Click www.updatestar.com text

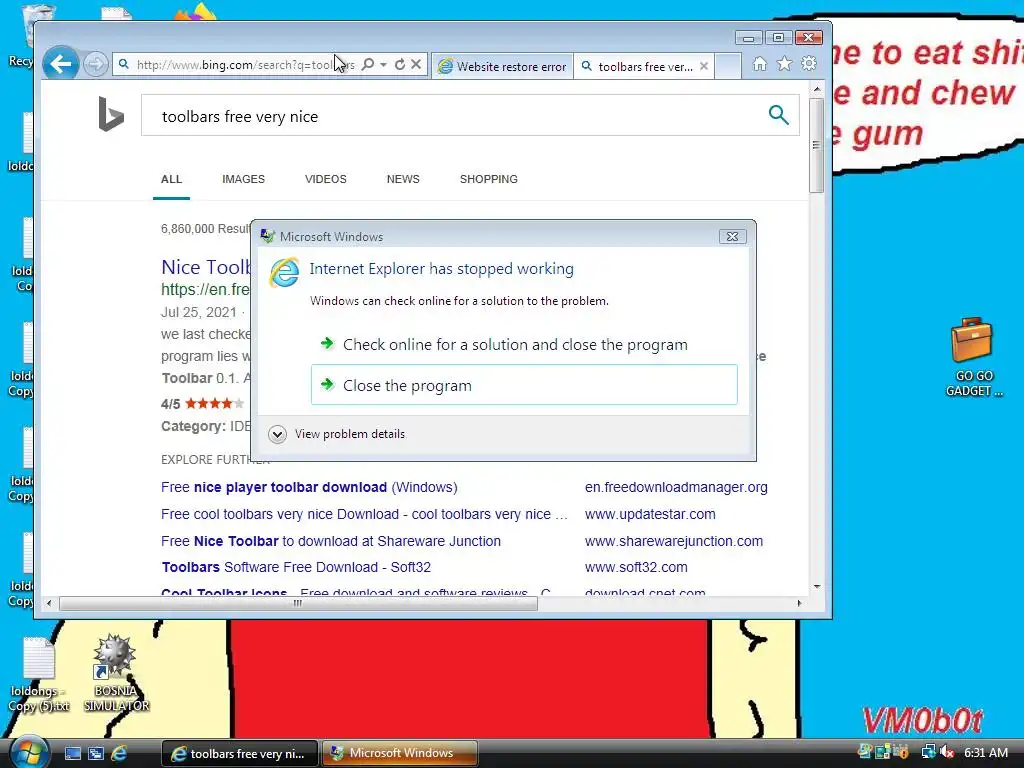[x=650, y=514]
